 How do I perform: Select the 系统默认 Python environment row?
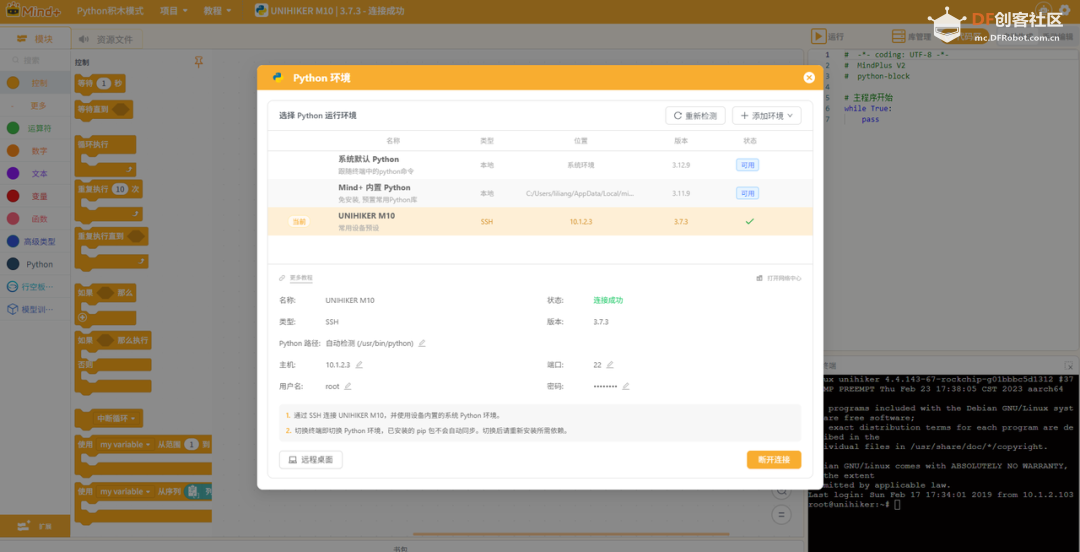tap(540, 165)
